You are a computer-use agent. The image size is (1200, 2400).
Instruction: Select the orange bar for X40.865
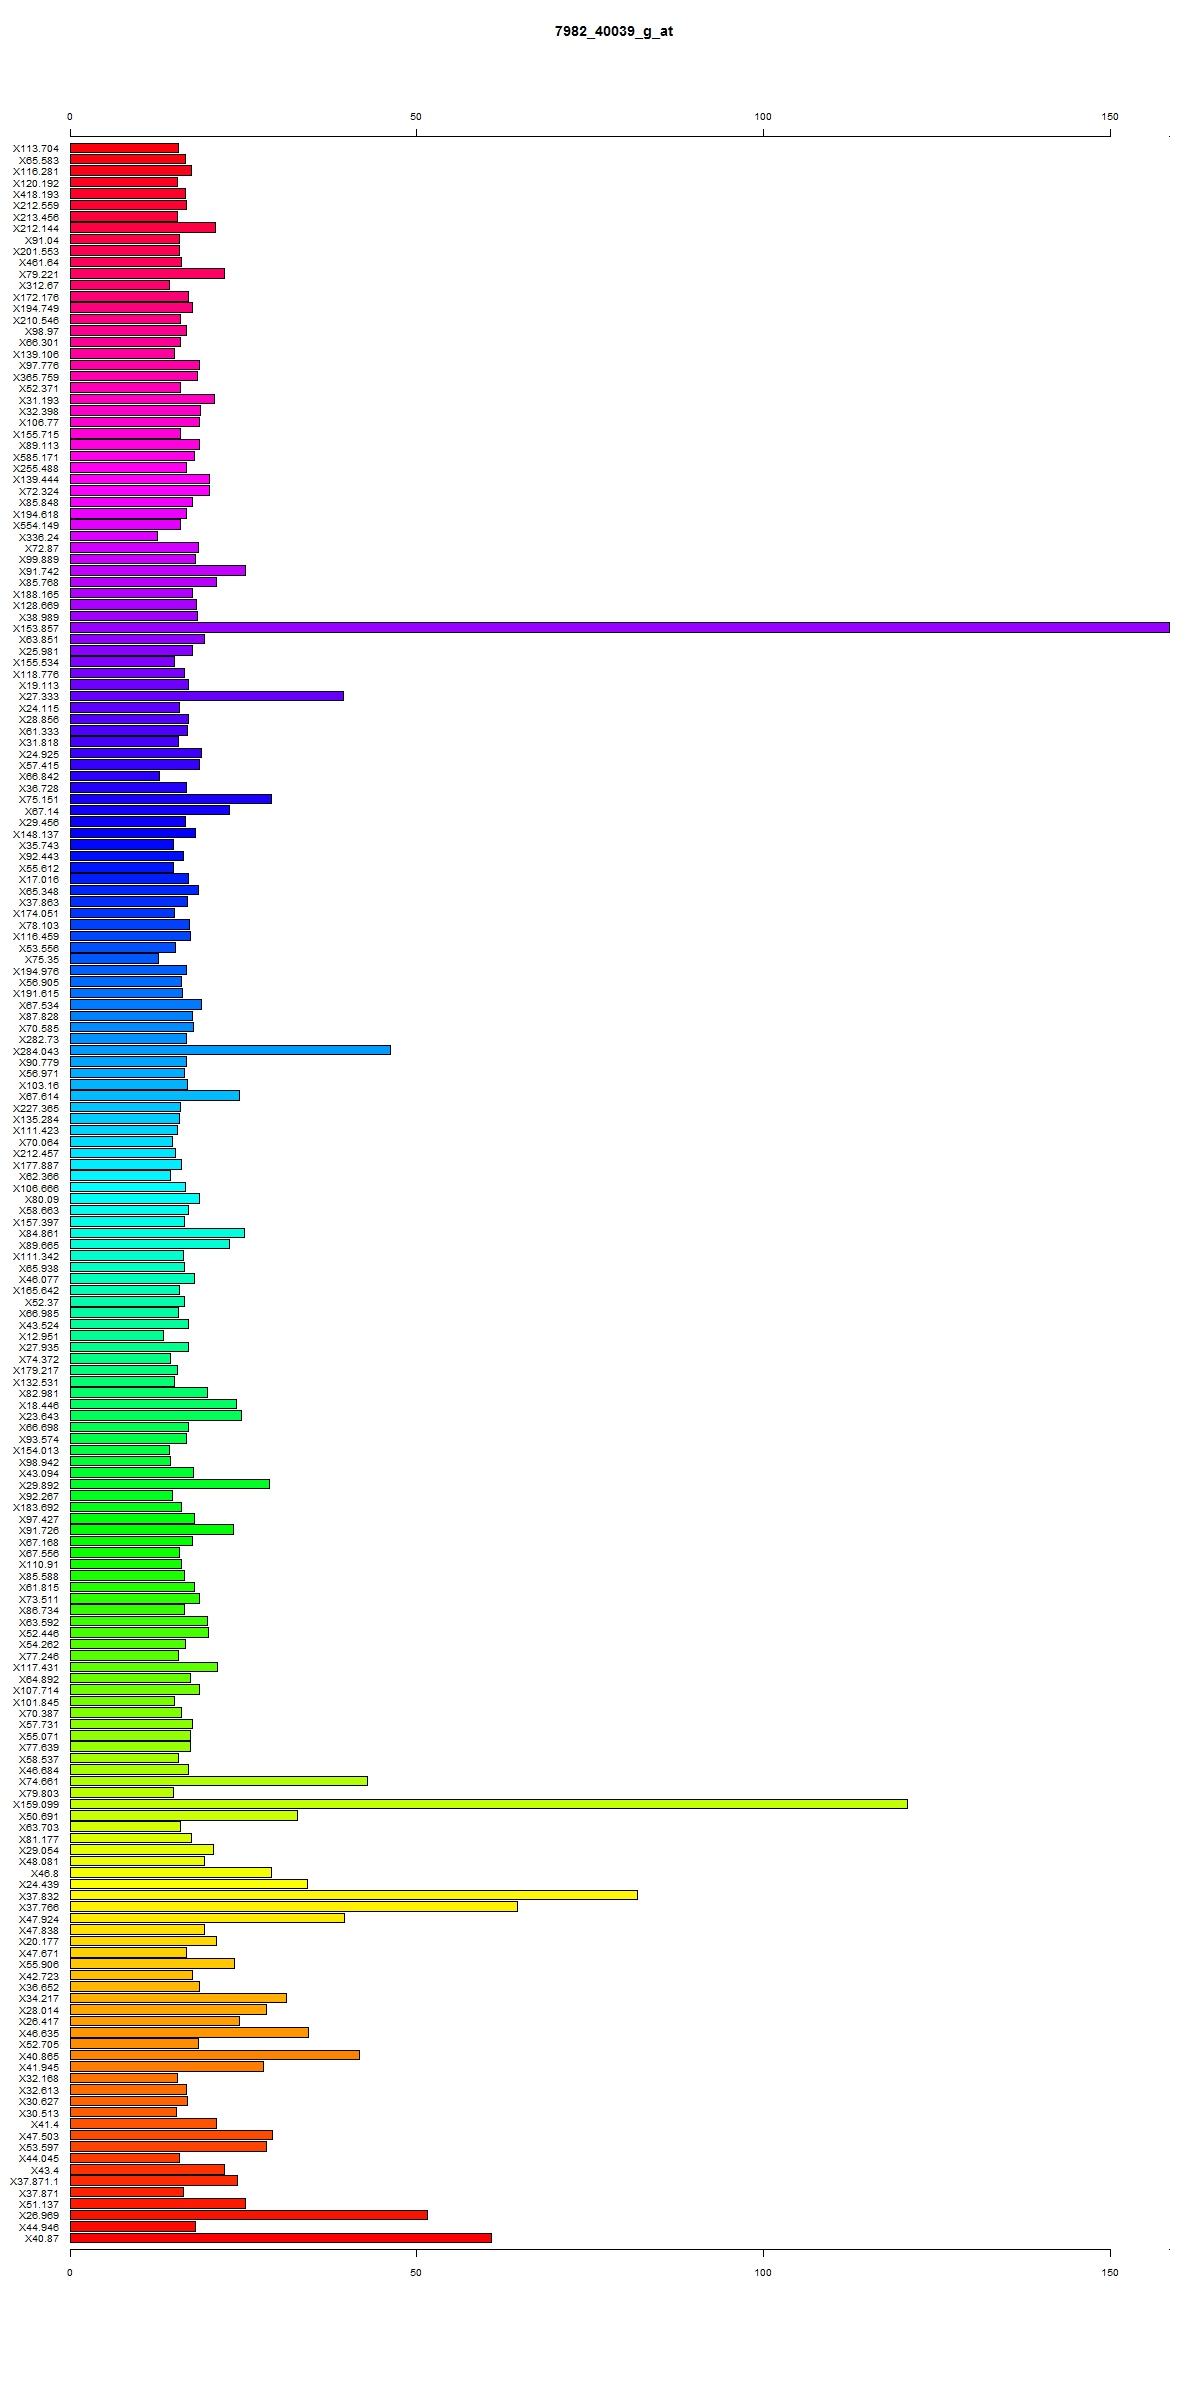click(x=215, y=2055)
